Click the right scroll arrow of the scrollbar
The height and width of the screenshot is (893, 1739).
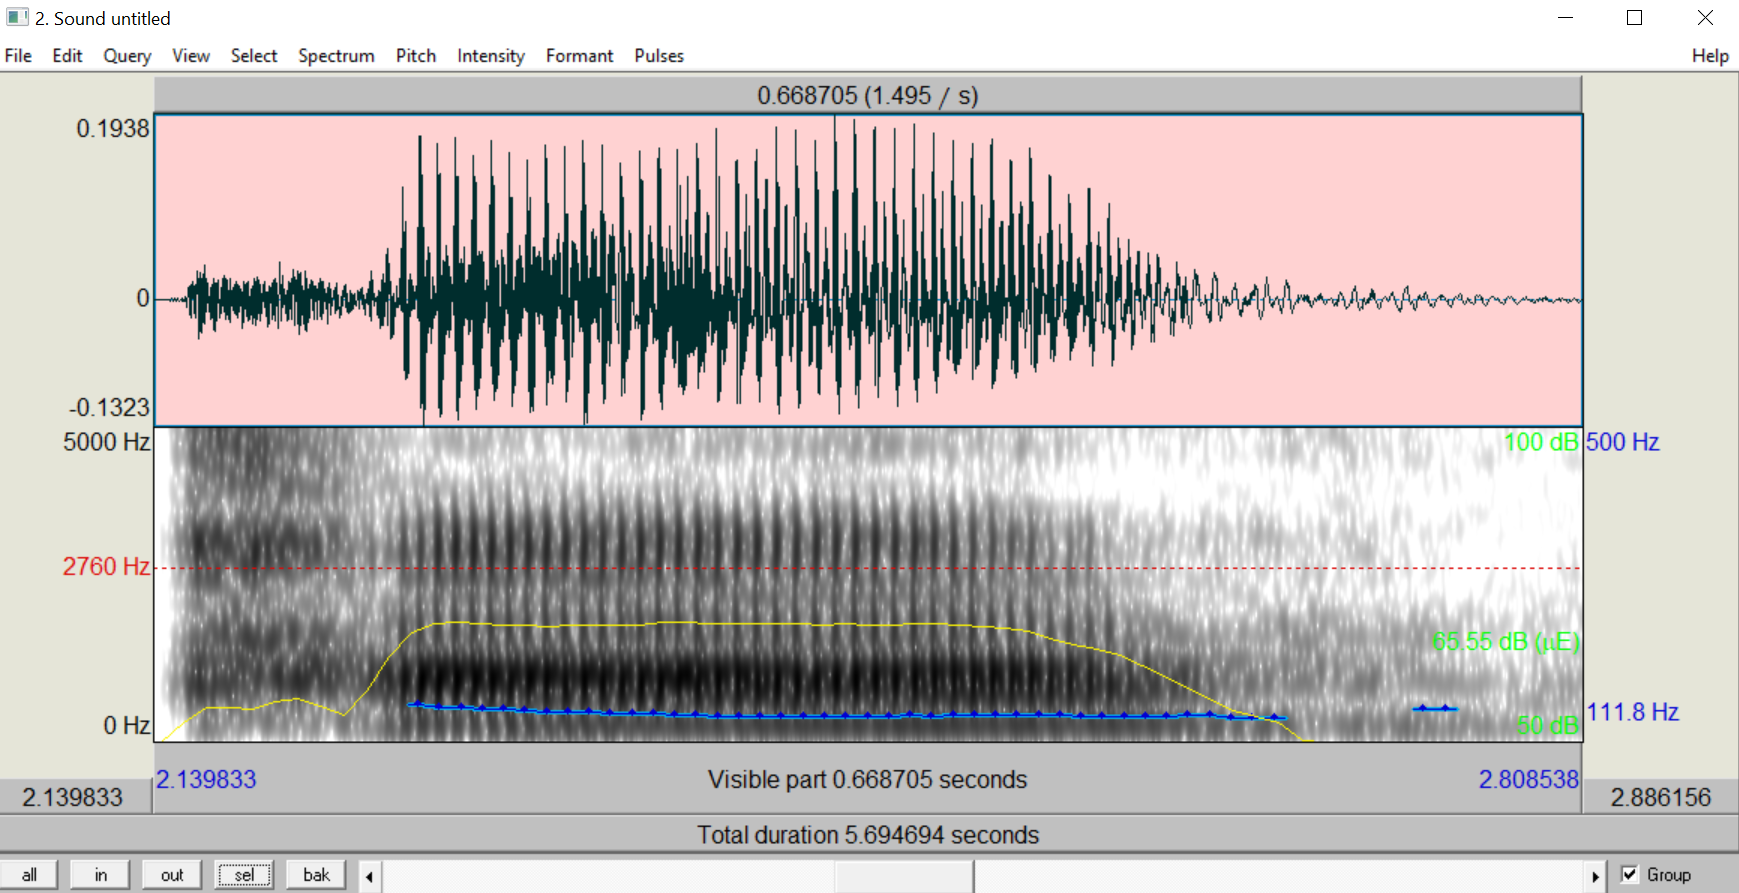coord(1595,877)
